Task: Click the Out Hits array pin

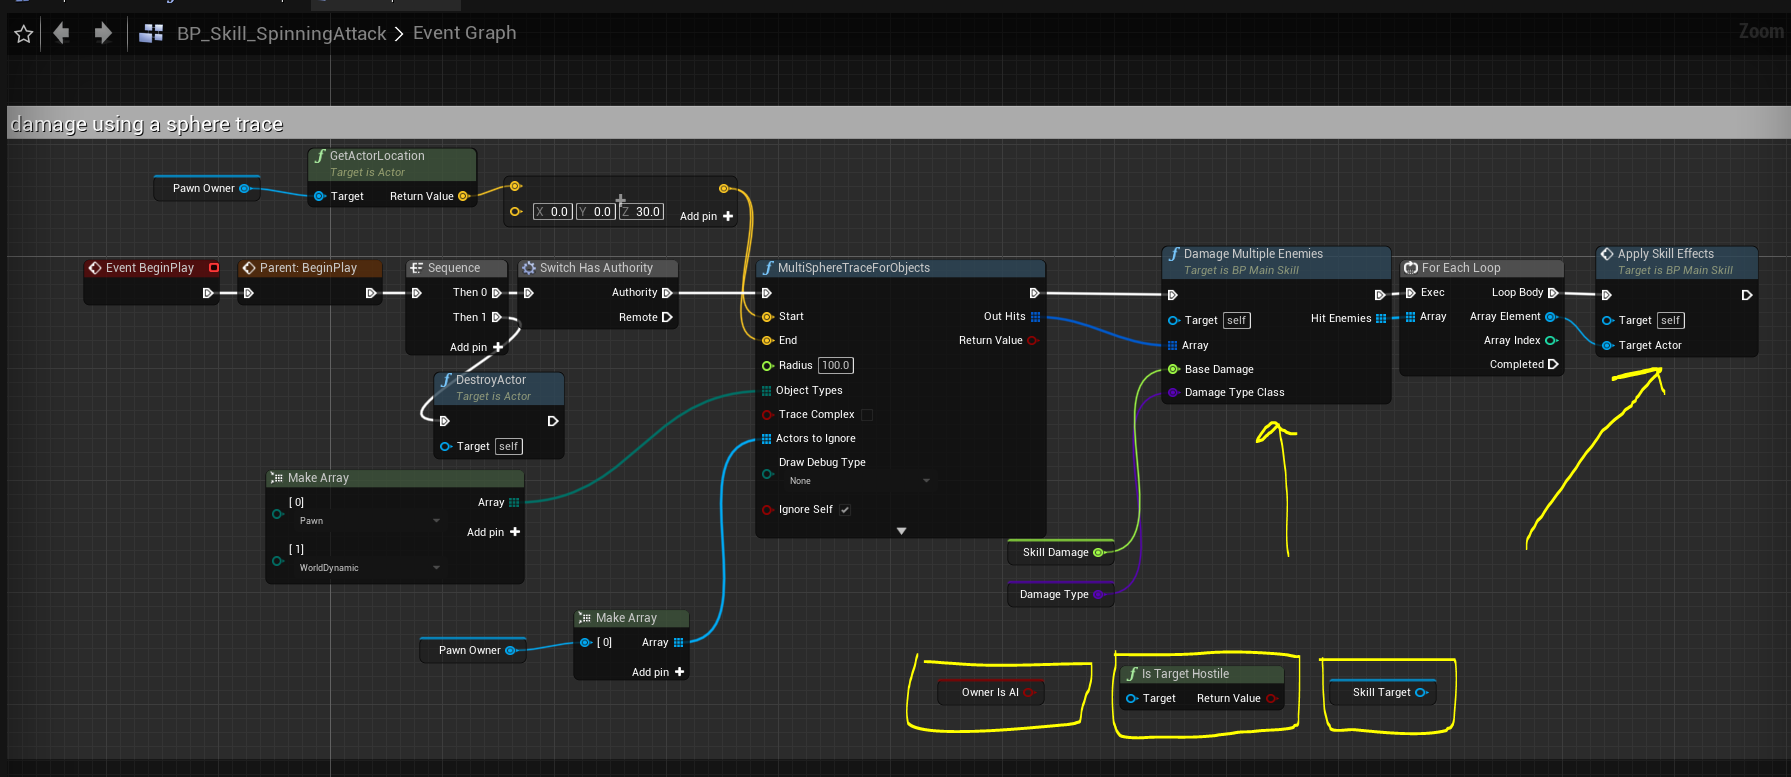Action: point(1035,317)
